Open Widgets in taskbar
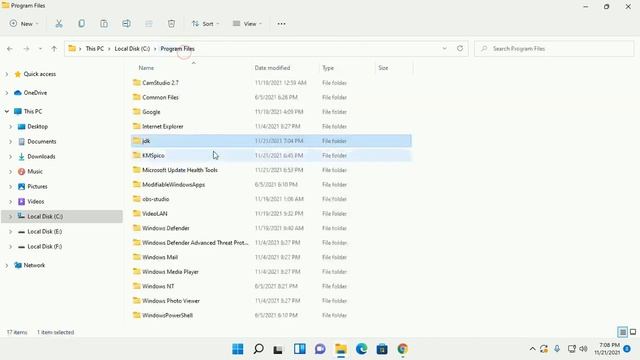640x360 pixels. [x=300, y=349]
